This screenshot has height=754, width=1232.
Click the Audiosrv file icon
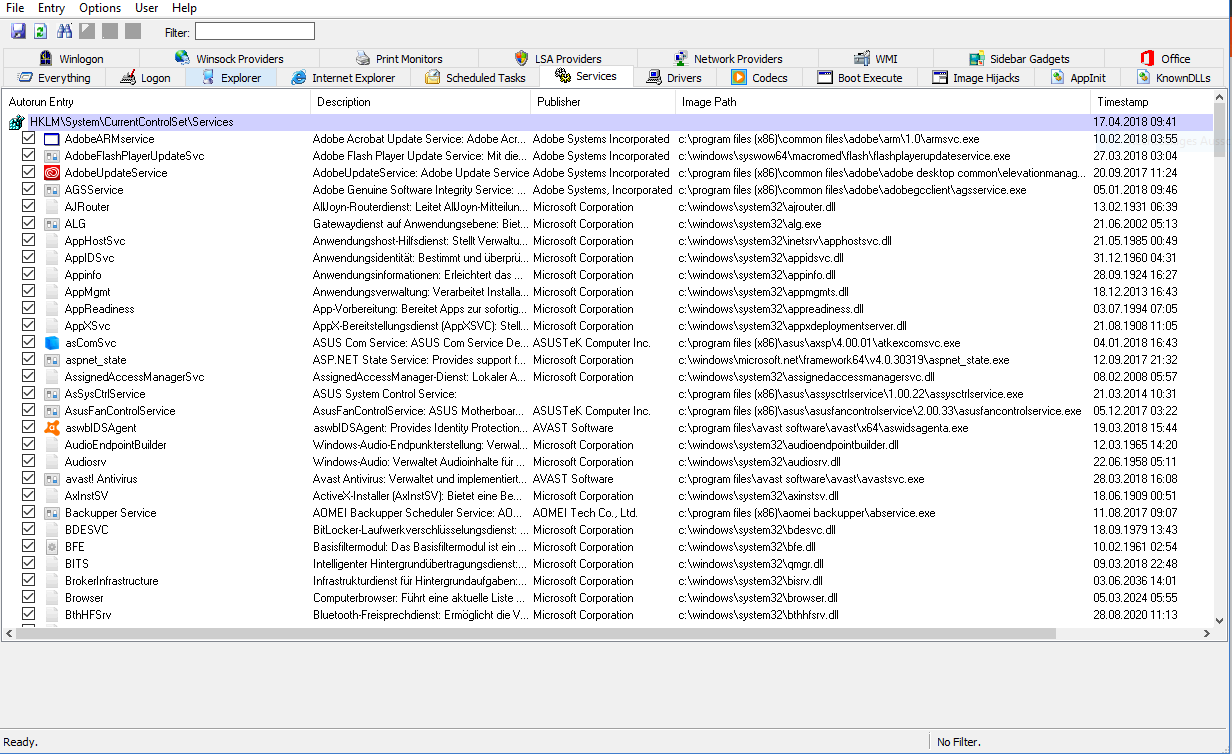tap(52, 462)
